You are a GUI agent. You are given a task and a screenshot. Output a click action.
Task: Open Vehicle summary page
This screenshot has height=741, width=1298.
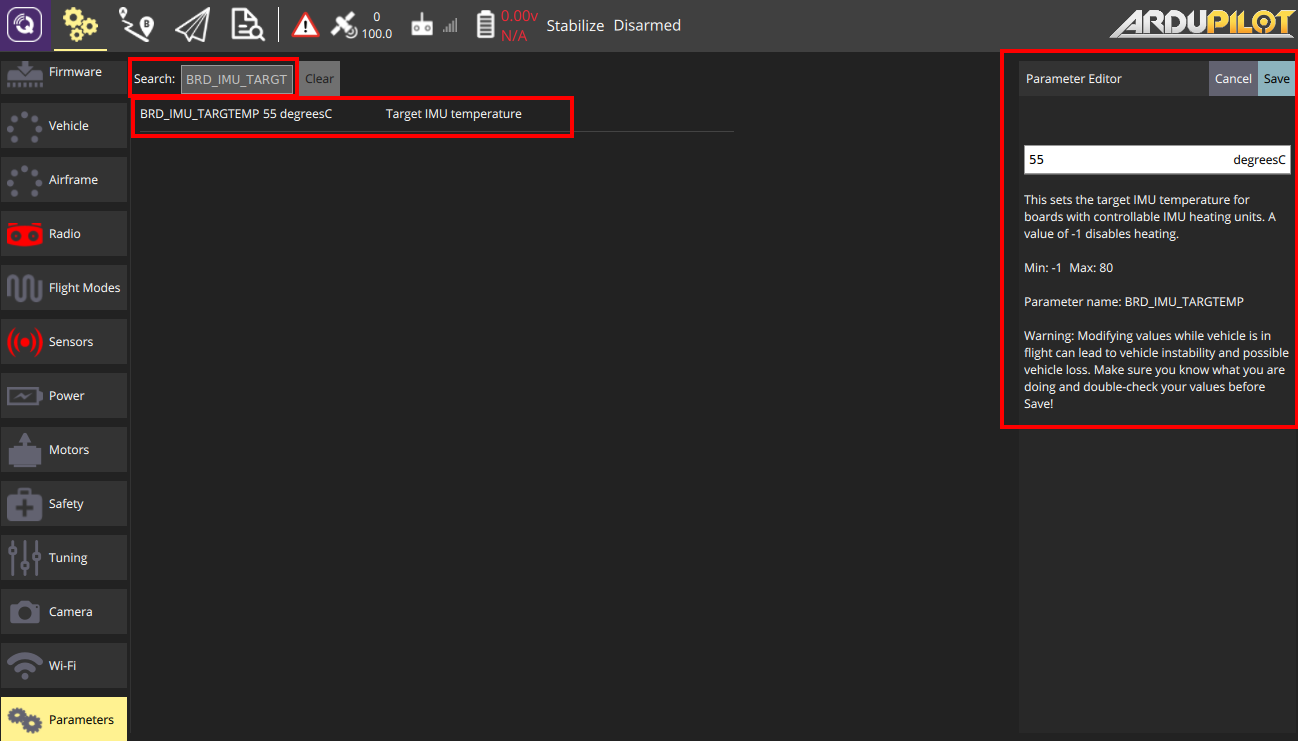click(x=64, y=126)
